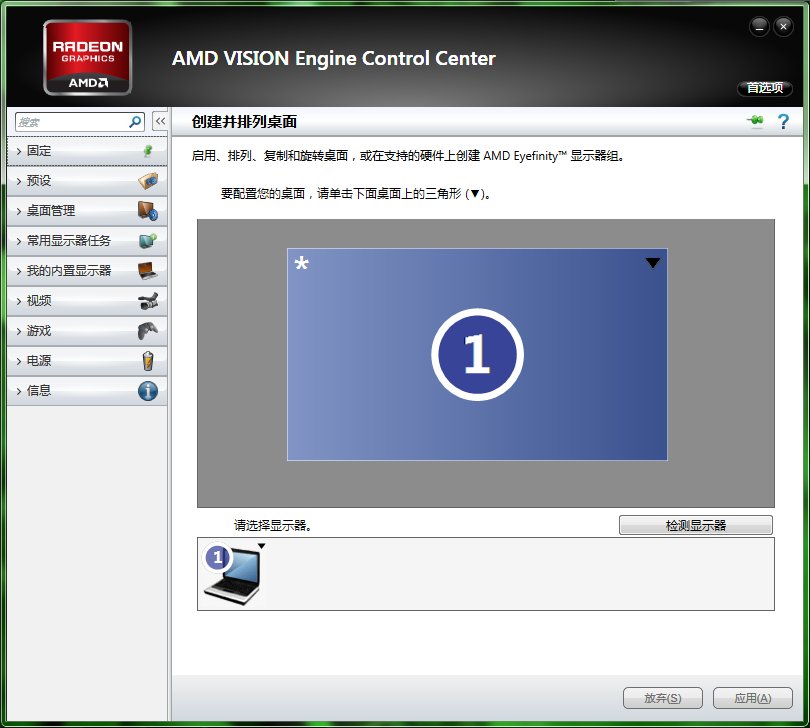Open laptop display thumbnail triangle menu
This screenshot has height=728, width=810.
[261, 546]
